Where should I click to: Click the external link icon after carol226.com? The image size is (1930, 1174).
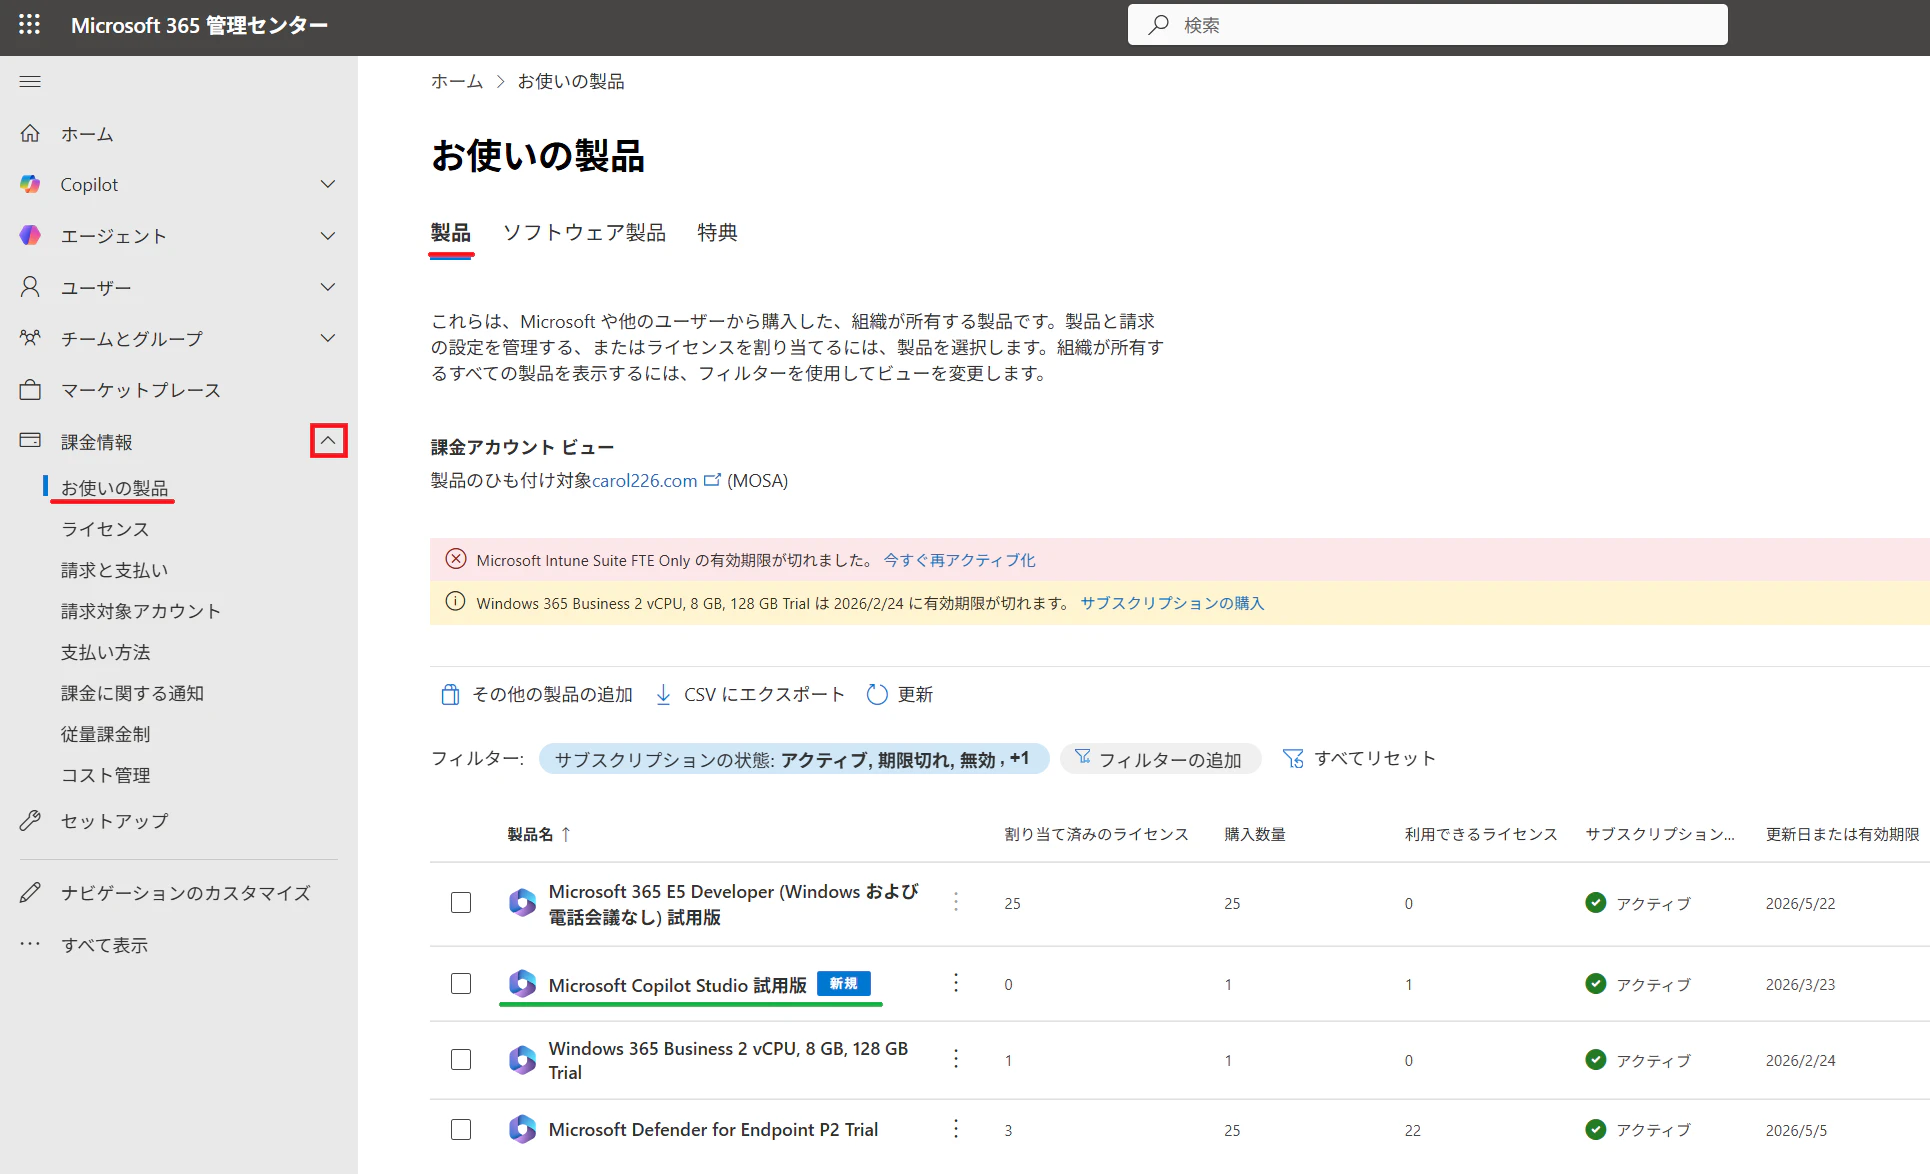(712, 480)
